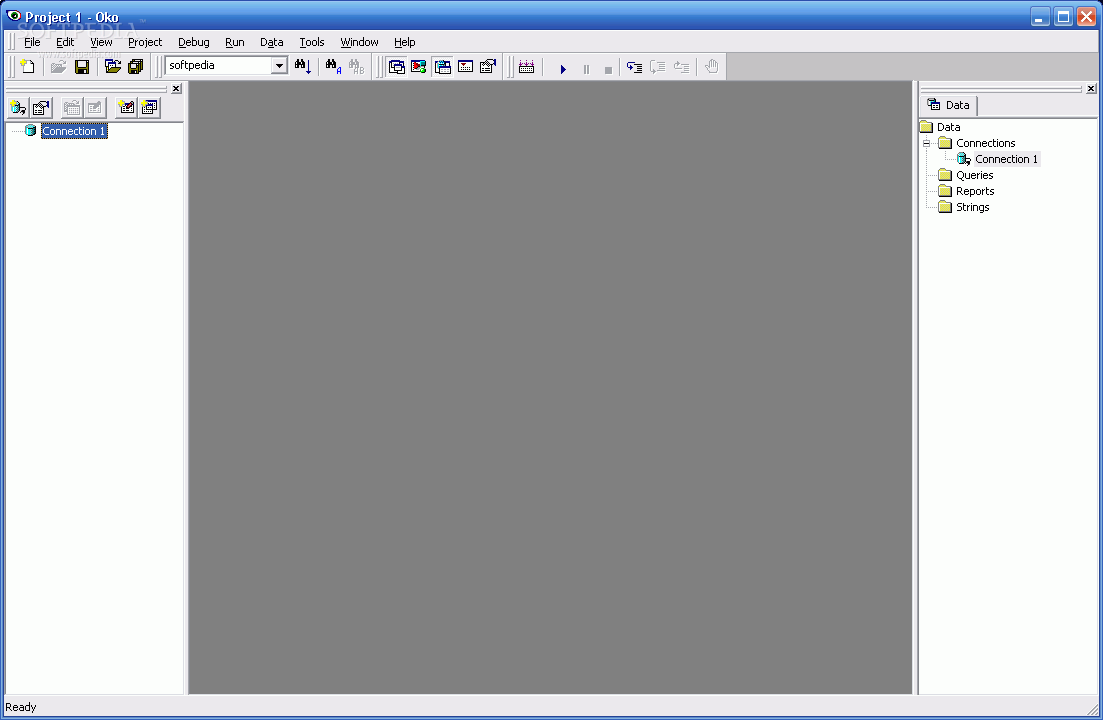Open the new query editor icon
The height and width of the screenshot is (720, 1103).
[125, 107]
